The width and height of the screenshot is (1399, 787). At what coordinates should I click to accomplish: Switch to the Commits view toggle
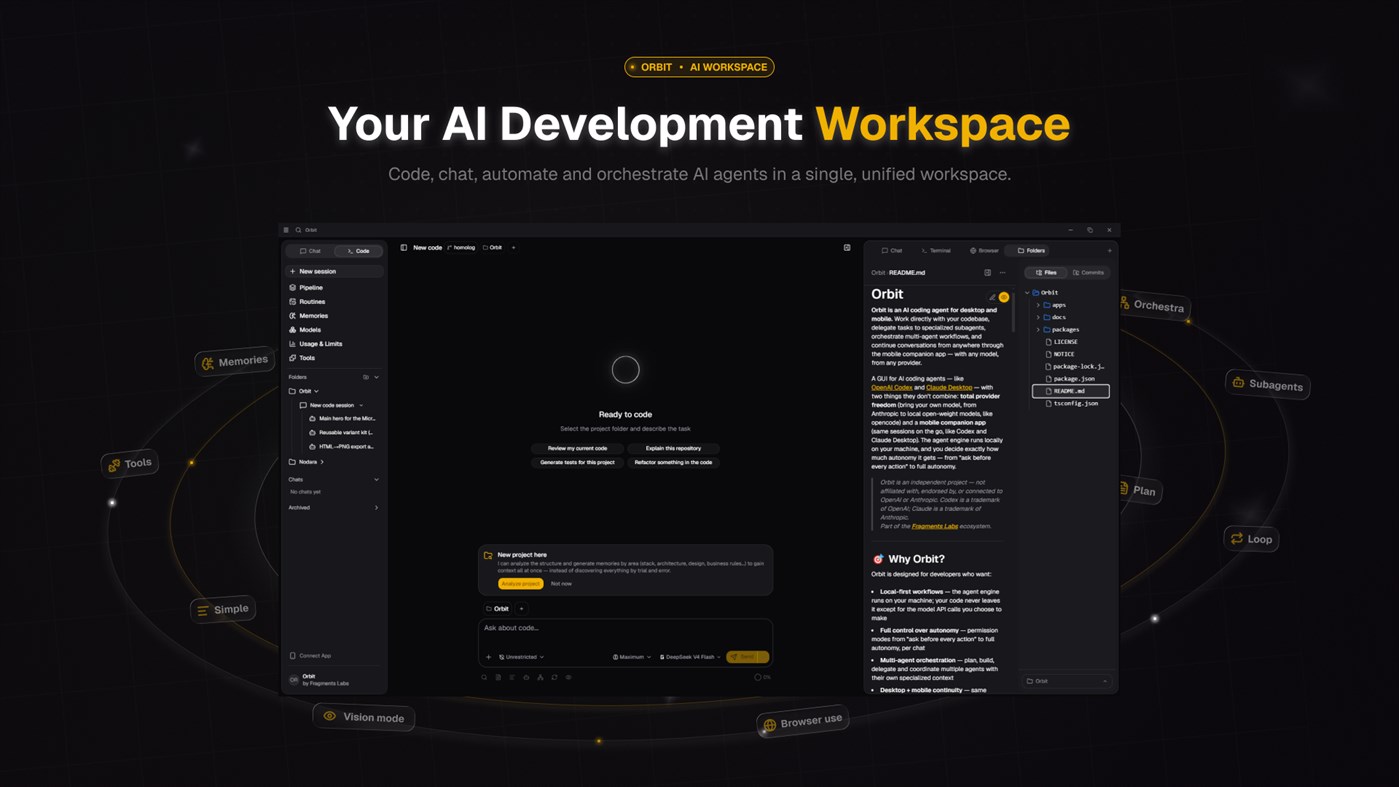pyautogui.click(x=1088, y=272)
